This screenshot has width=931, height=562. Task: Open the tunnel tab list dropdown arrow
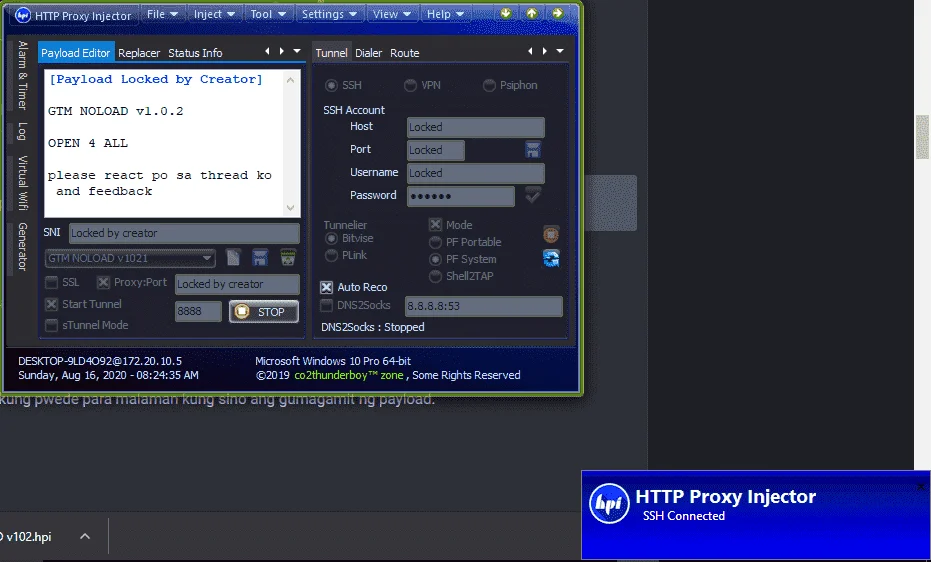tap(560, 52)
